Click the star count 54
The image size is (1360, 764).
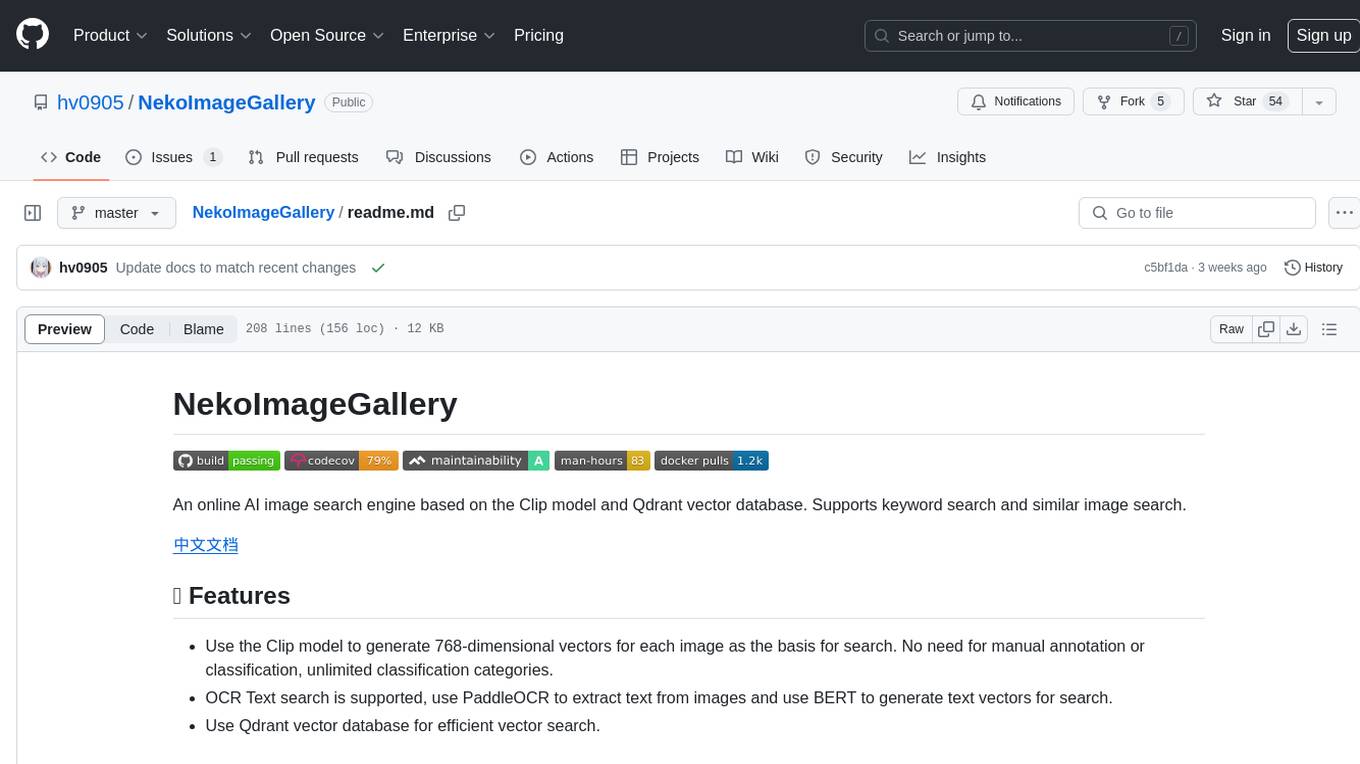tap(1275, 102)
